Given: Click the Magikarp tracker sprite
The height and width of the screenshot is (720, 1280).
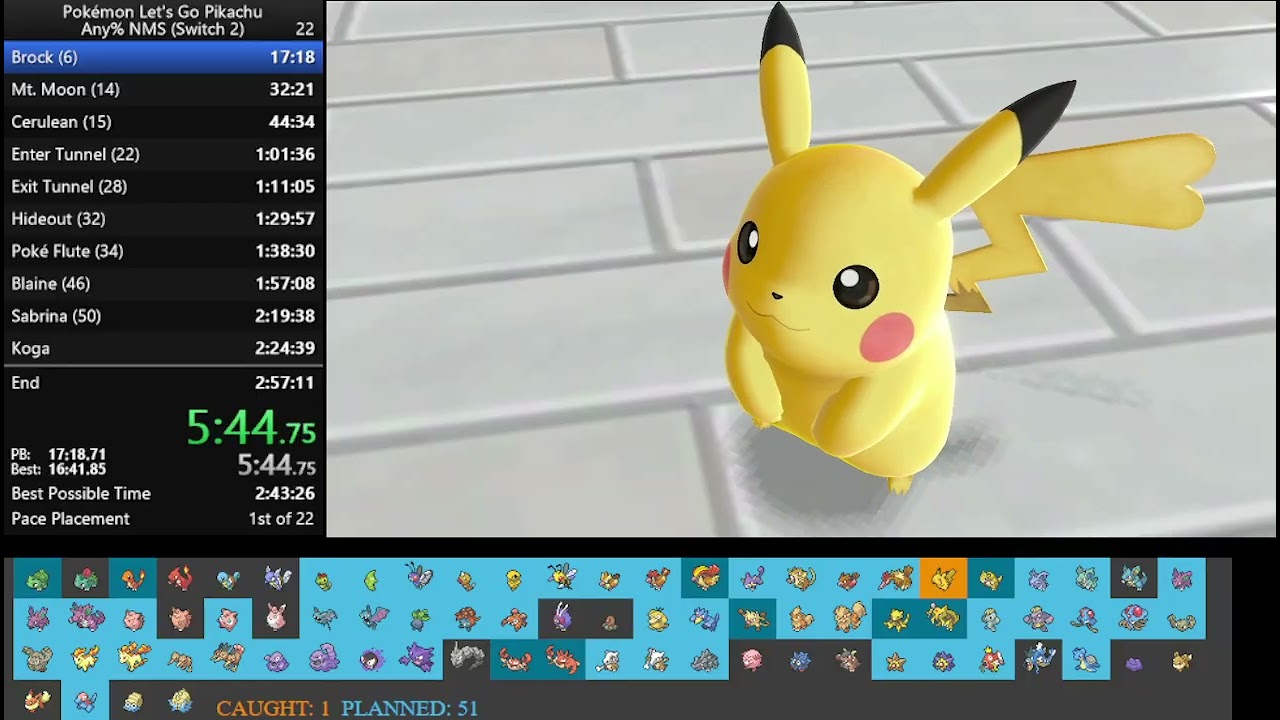Looking at the screenshot, I should point(991,660).
